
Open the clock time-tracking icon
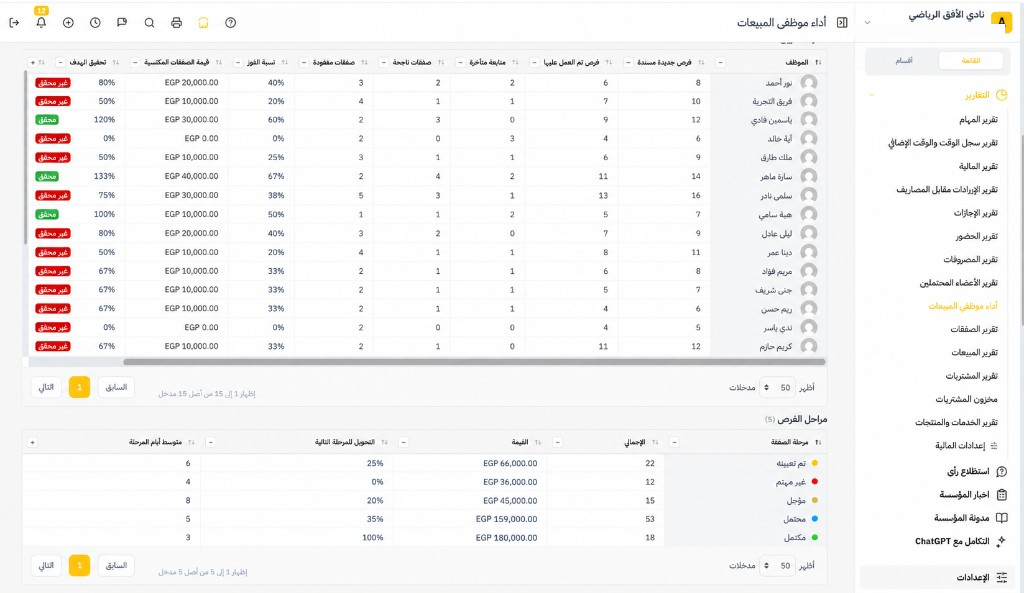pos(95,23)
